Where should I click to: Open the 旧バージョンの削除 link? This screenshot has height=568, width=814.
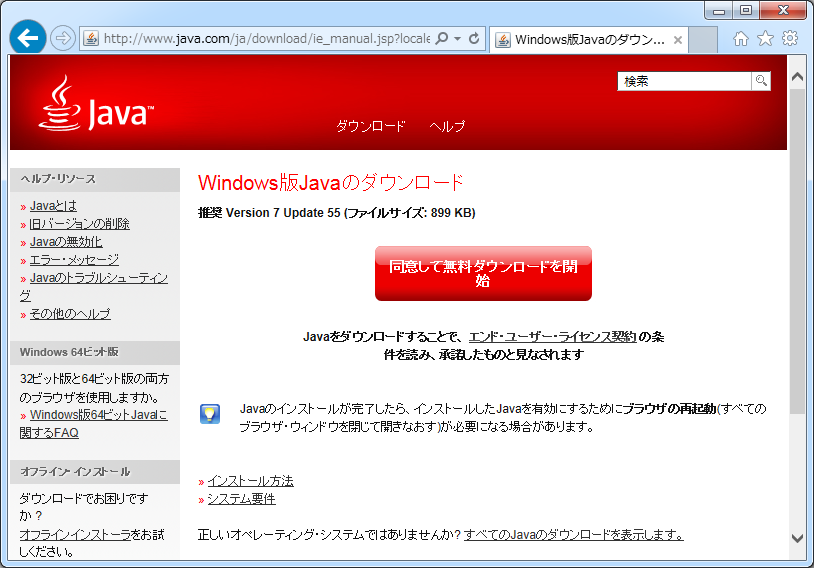click(79, 224)
